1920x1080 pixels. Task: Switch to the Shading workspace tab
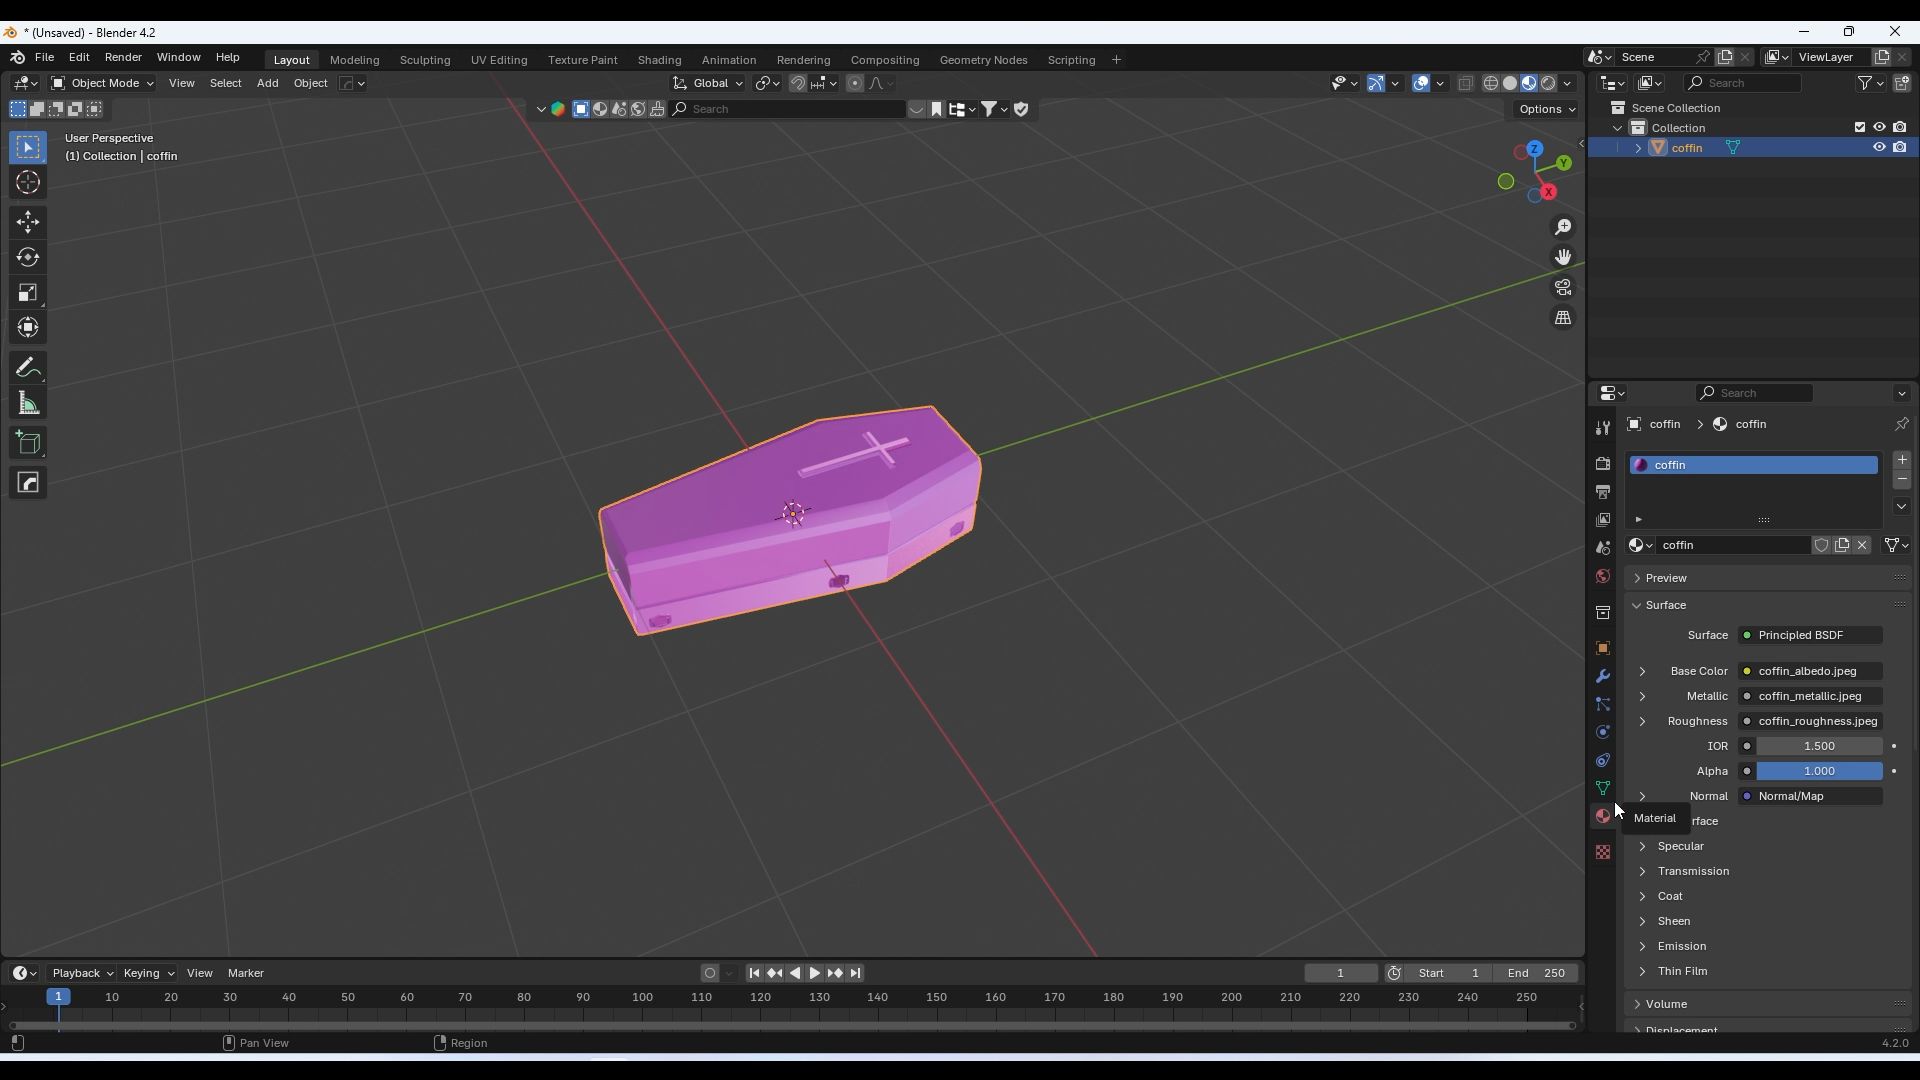tap(659, 60)
